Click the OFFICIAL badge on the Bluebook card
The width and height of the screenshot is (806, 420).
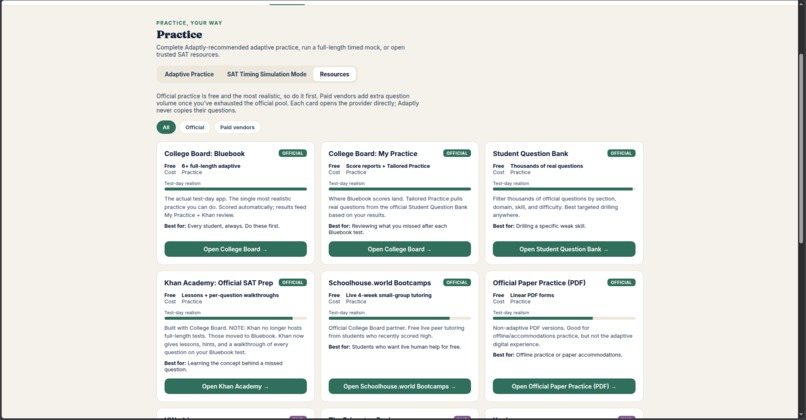click(x=292, y=153)
